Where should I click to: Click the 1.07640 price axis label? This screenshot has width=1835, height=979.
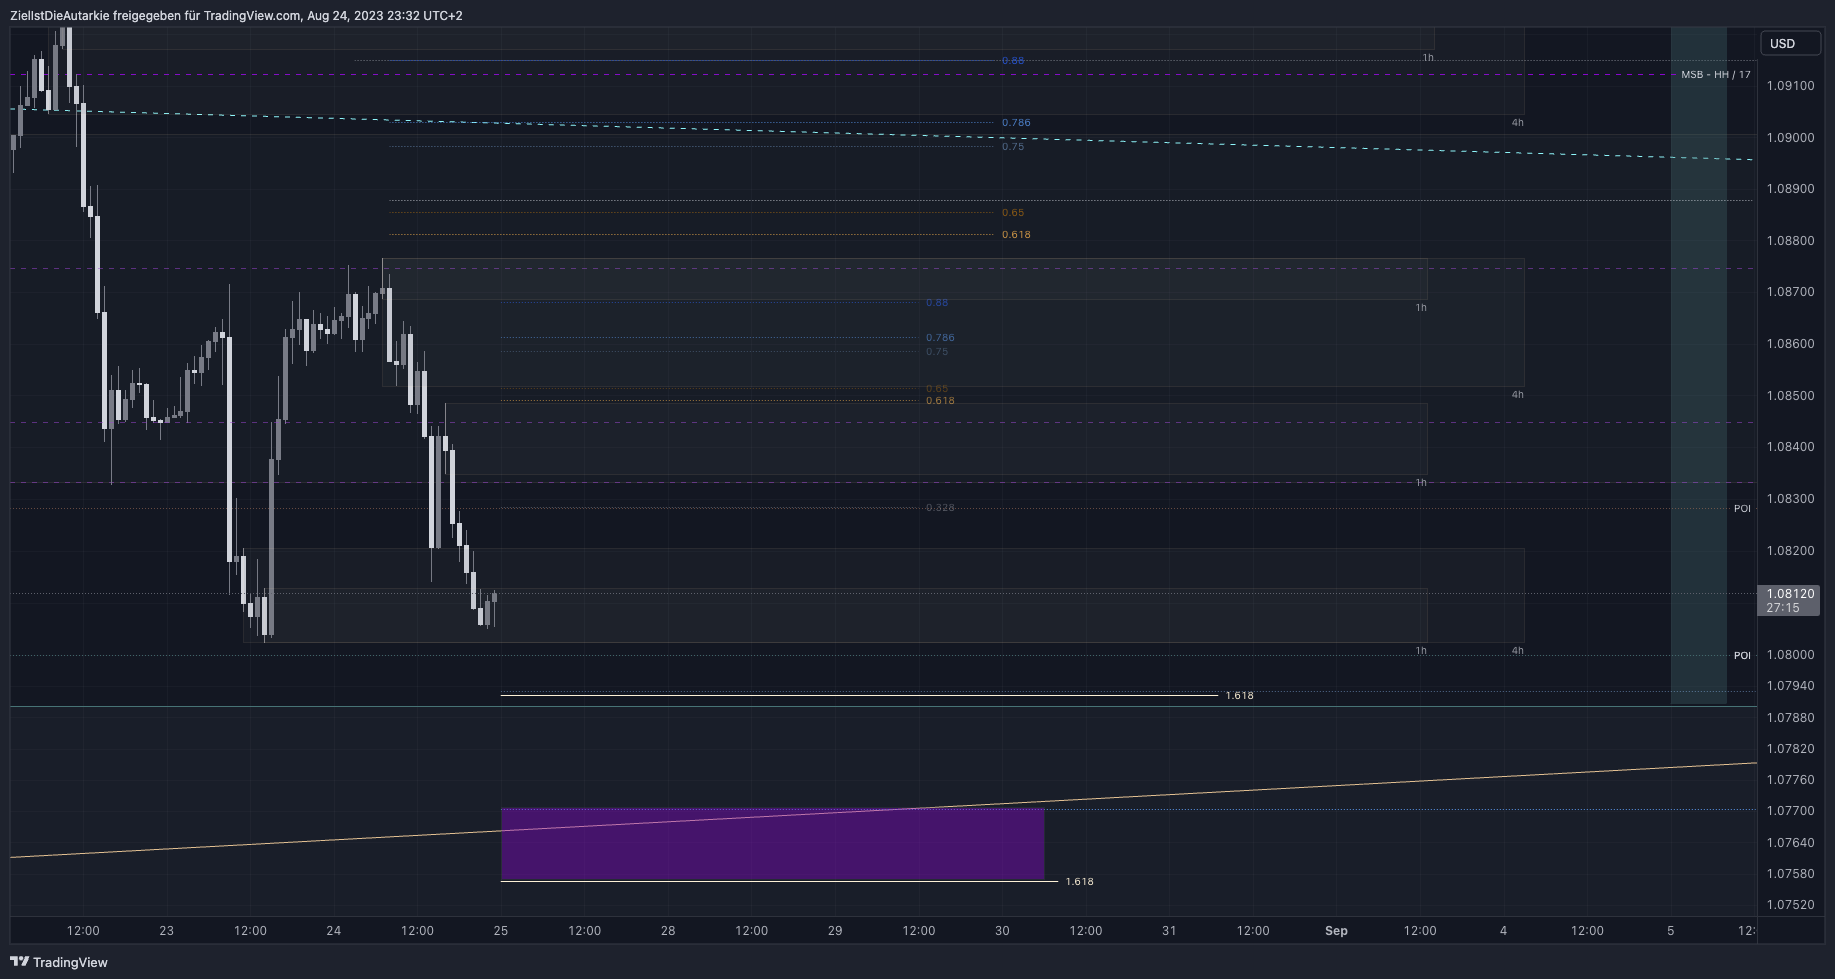[1790, 843]
